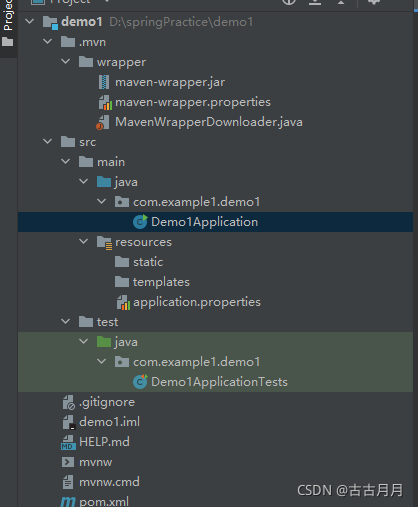418x507 pixels.
Task: Click the folder icon below Project side tab
Action: coord(8,42)
